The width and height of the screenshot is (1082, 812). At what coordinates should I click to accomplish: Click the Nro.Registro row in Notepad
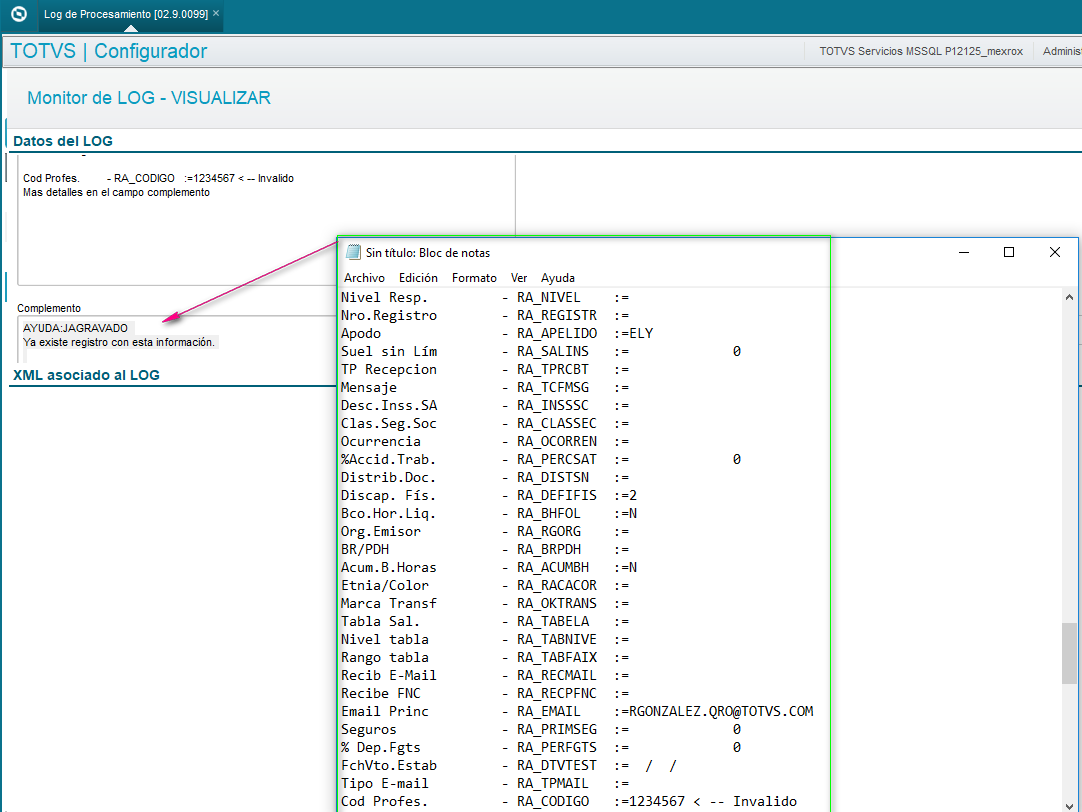coord(485,315)
